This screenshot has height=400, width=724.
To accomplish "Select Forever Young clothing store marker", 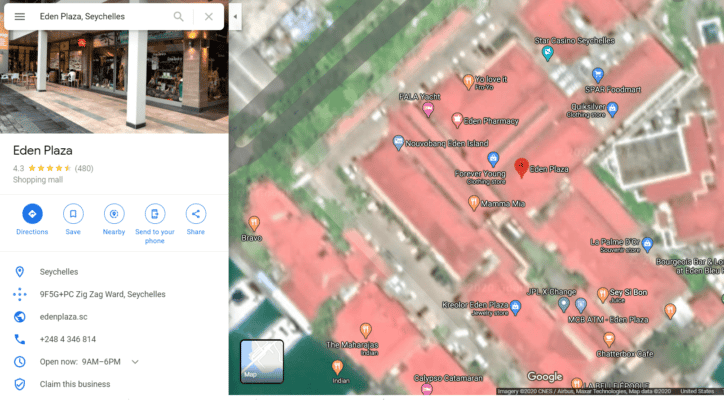I will coord(493,159).
